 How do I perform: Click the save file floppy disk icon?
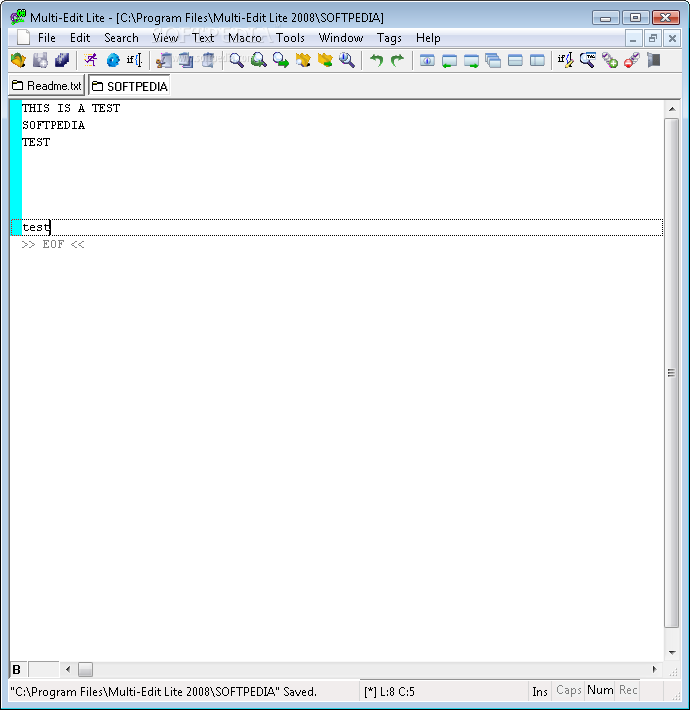(40, 60)
